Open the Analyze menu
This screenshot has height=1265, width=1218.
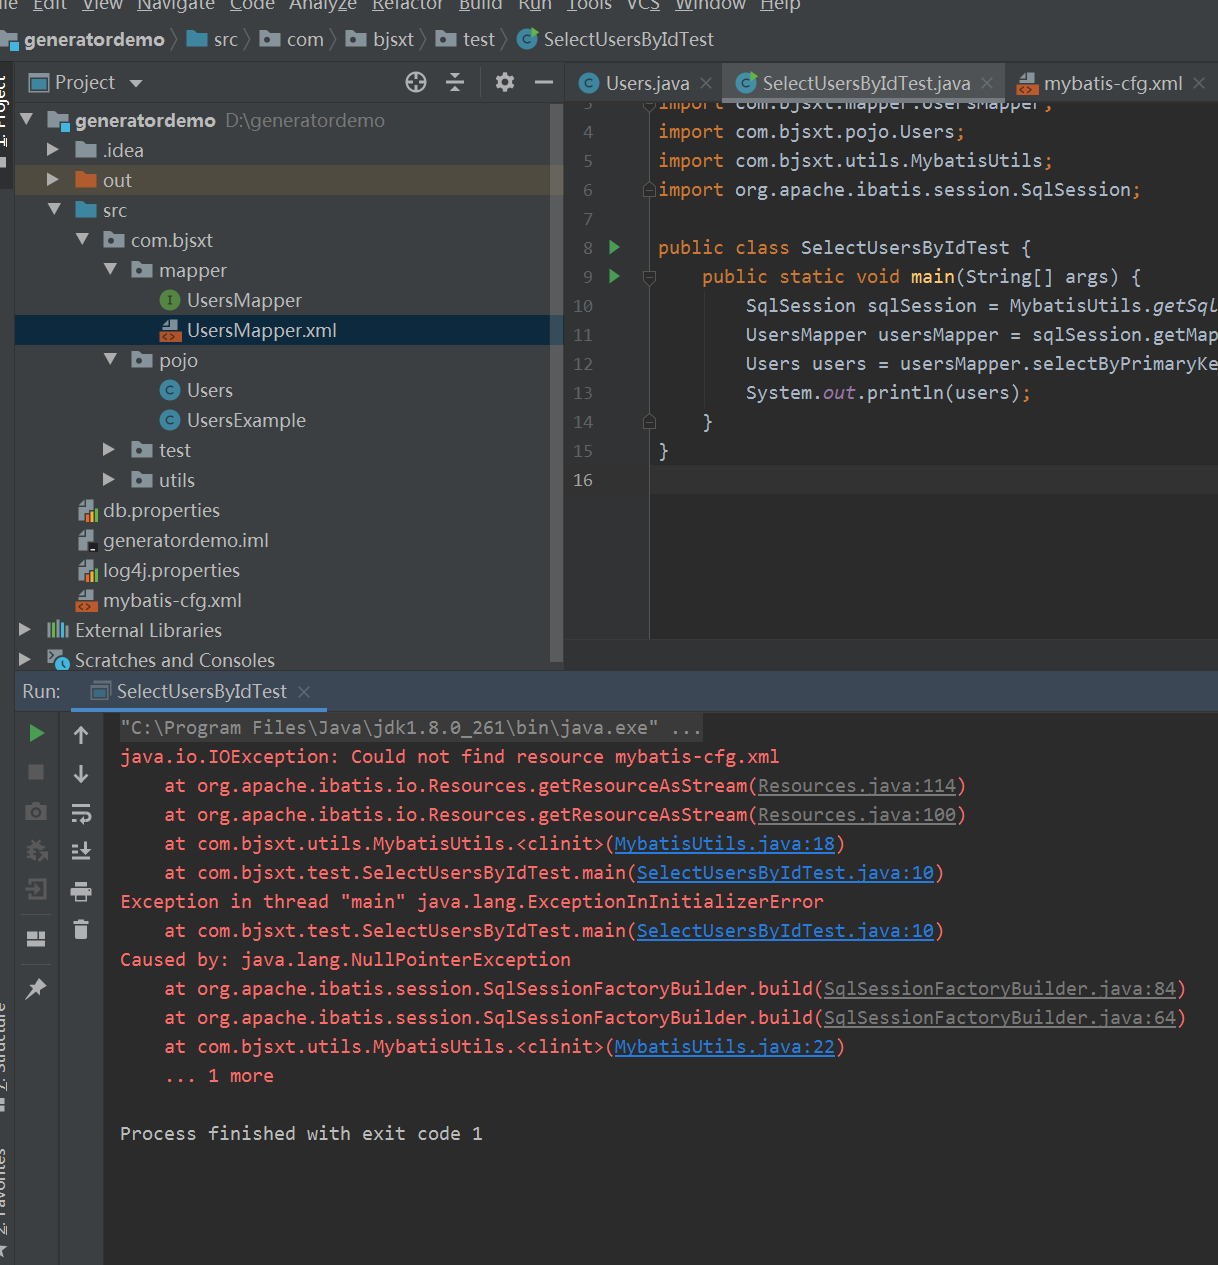click(x=323, y=5)
